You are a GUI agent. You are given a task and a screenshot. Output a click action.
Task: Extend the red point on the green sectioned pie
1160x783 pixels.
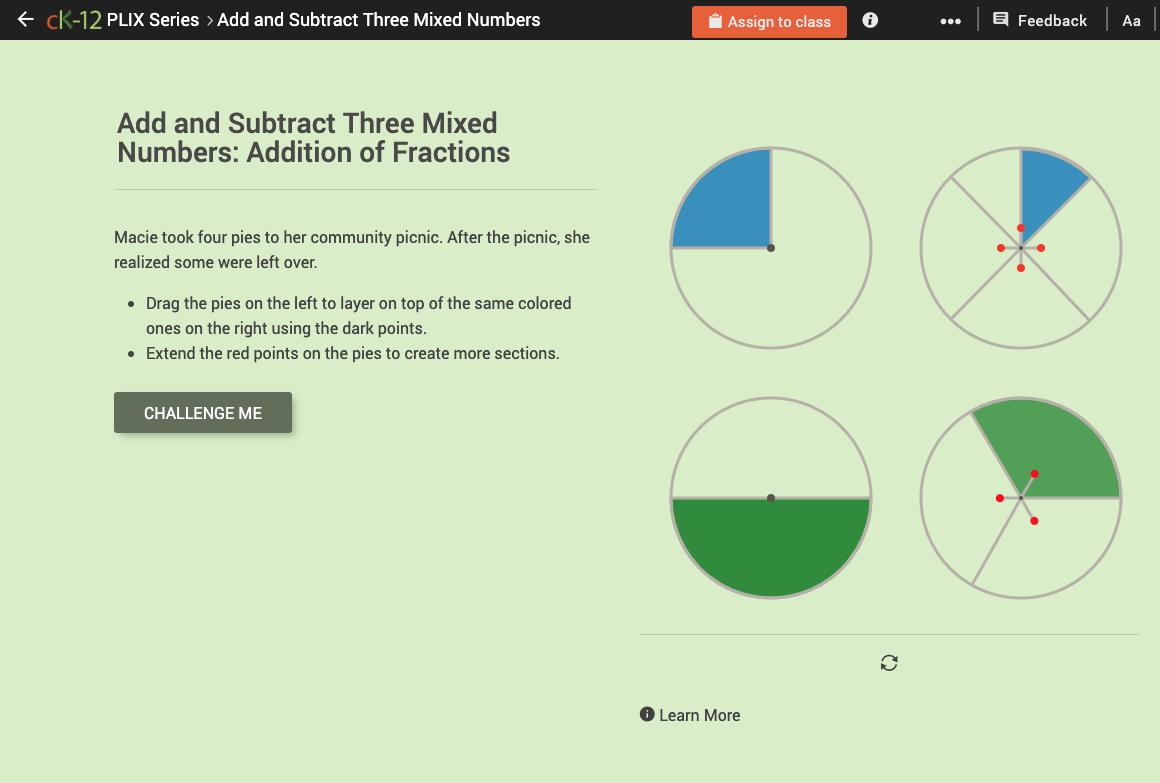tap(1035, 474)
